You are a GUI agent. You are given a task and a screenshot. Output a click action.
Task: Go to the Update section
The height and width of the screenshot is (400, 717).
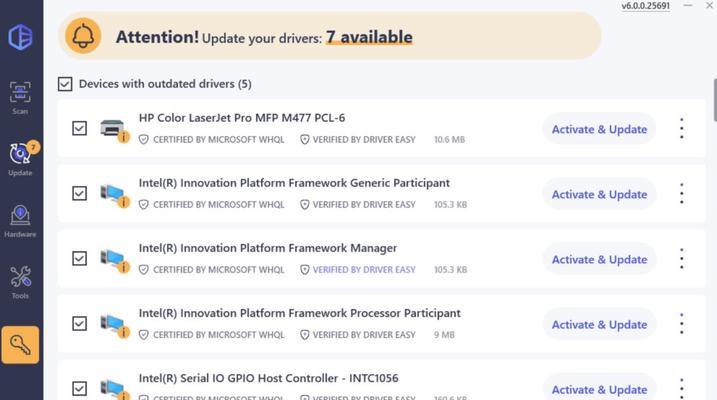click(20, 159)
